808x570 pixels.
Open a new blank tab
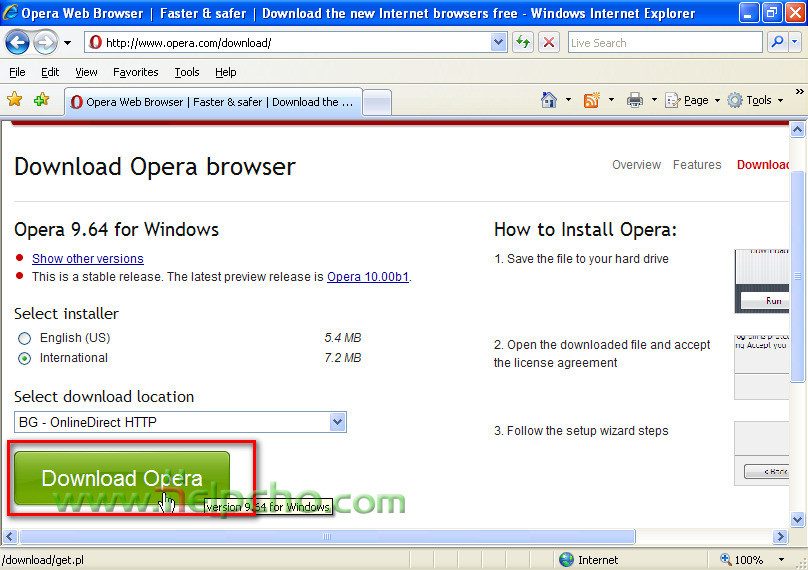point(377,103)
